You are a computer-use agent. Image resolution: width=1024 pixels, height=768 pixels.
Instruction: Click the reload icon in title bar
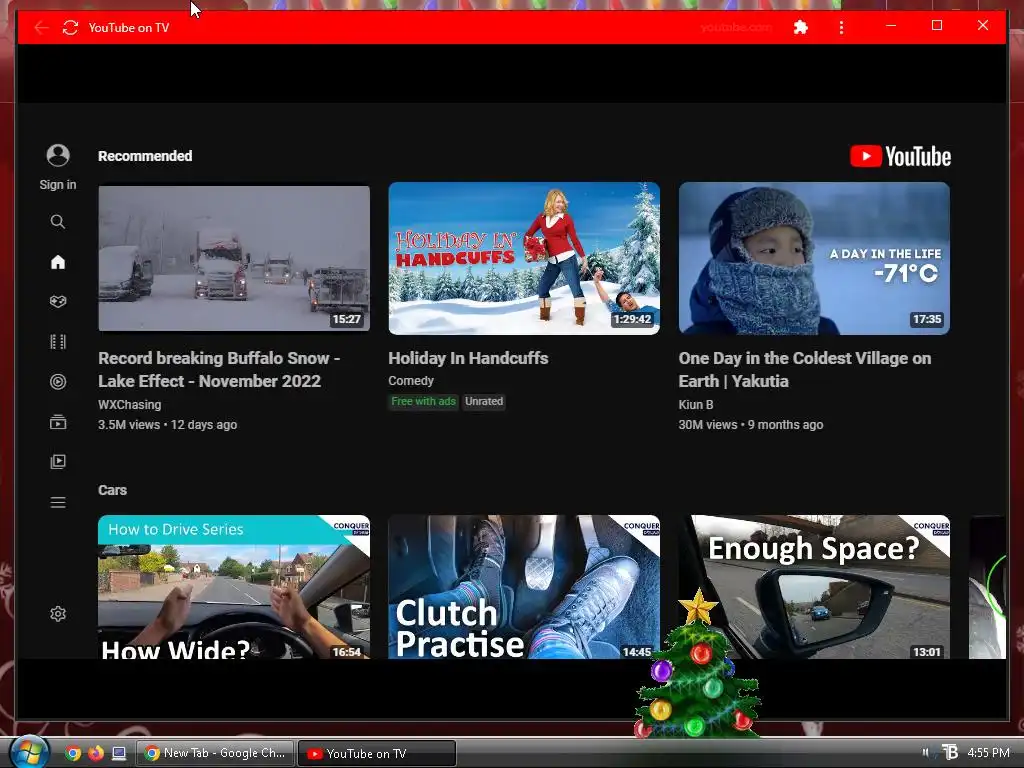coord(70,27)
